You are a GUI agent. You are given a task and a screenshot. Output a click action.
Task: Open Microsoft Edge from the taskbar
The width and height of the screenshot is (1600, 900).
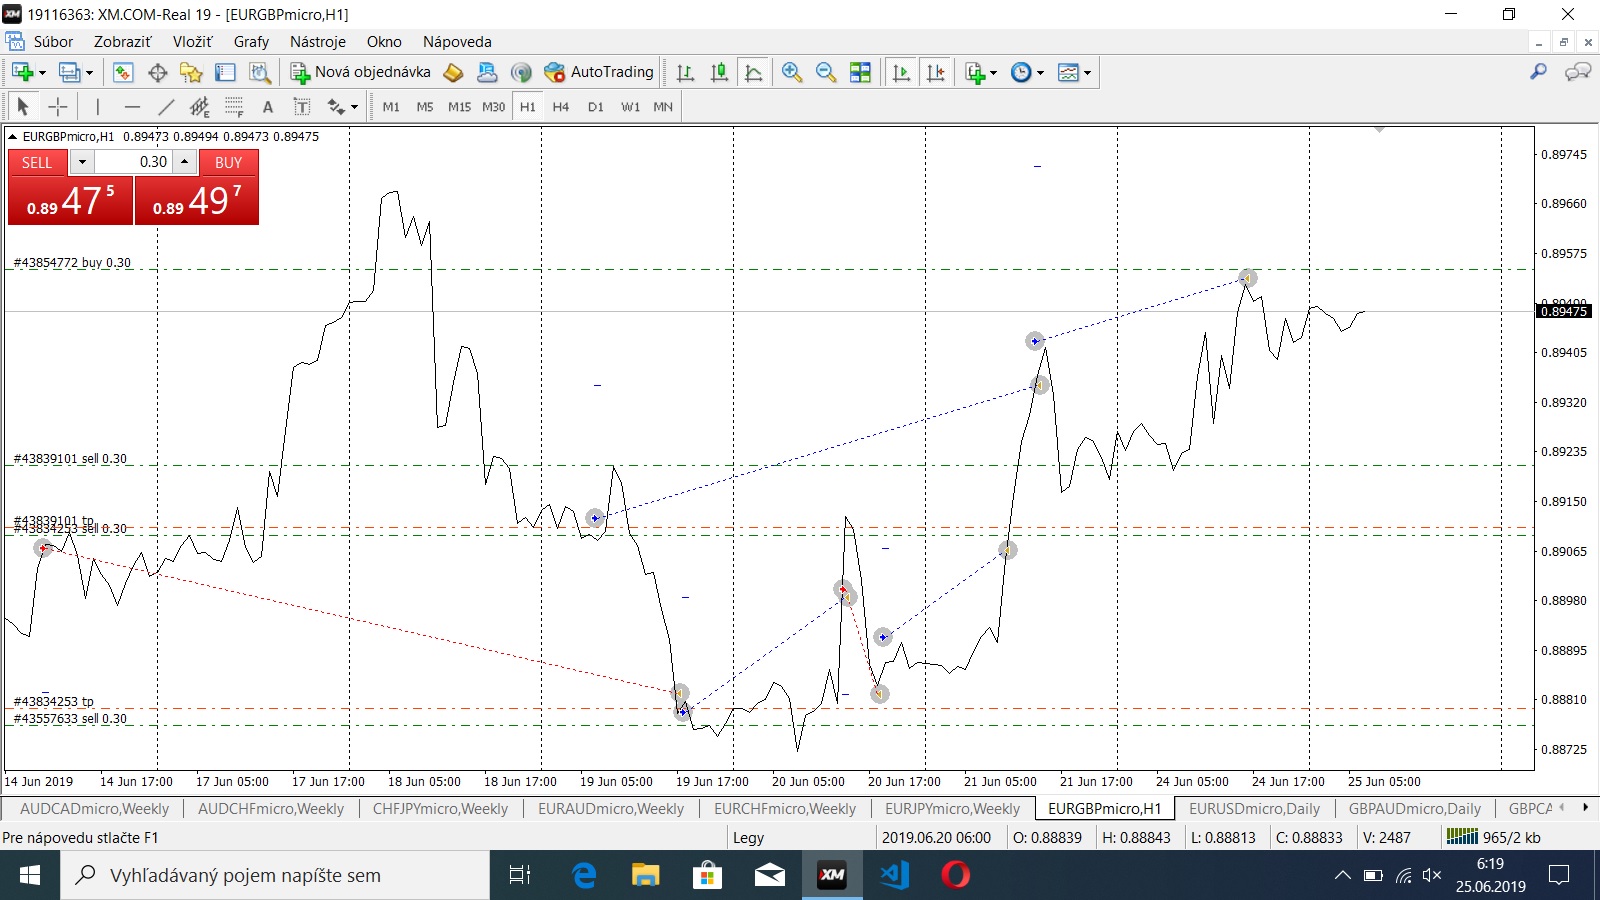(583, 875)
